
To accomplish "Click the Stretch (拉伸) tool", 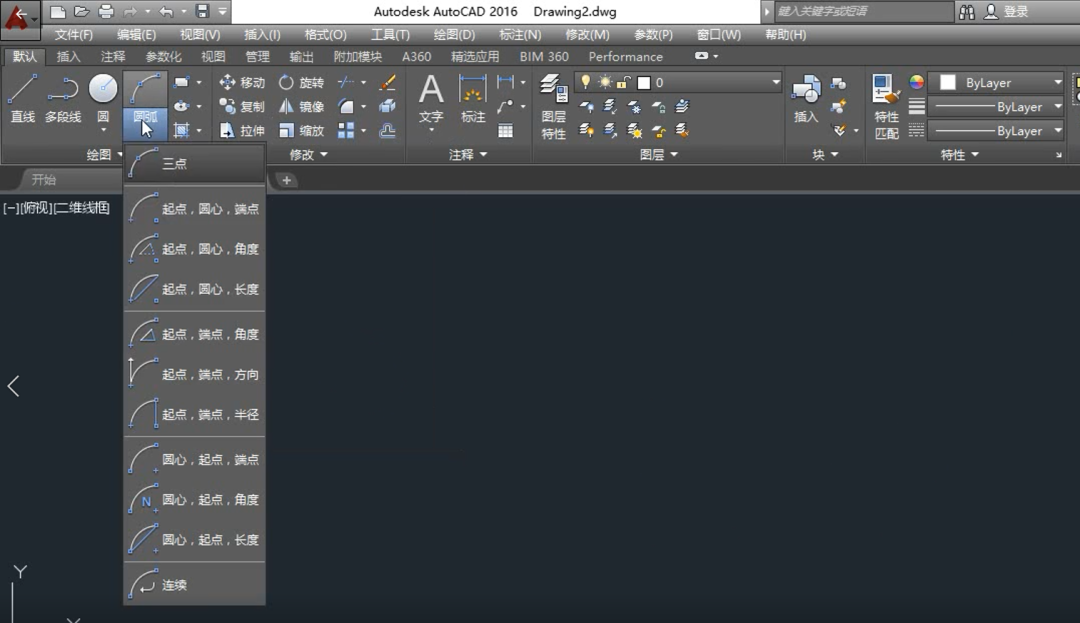I will tap(242, 130).
